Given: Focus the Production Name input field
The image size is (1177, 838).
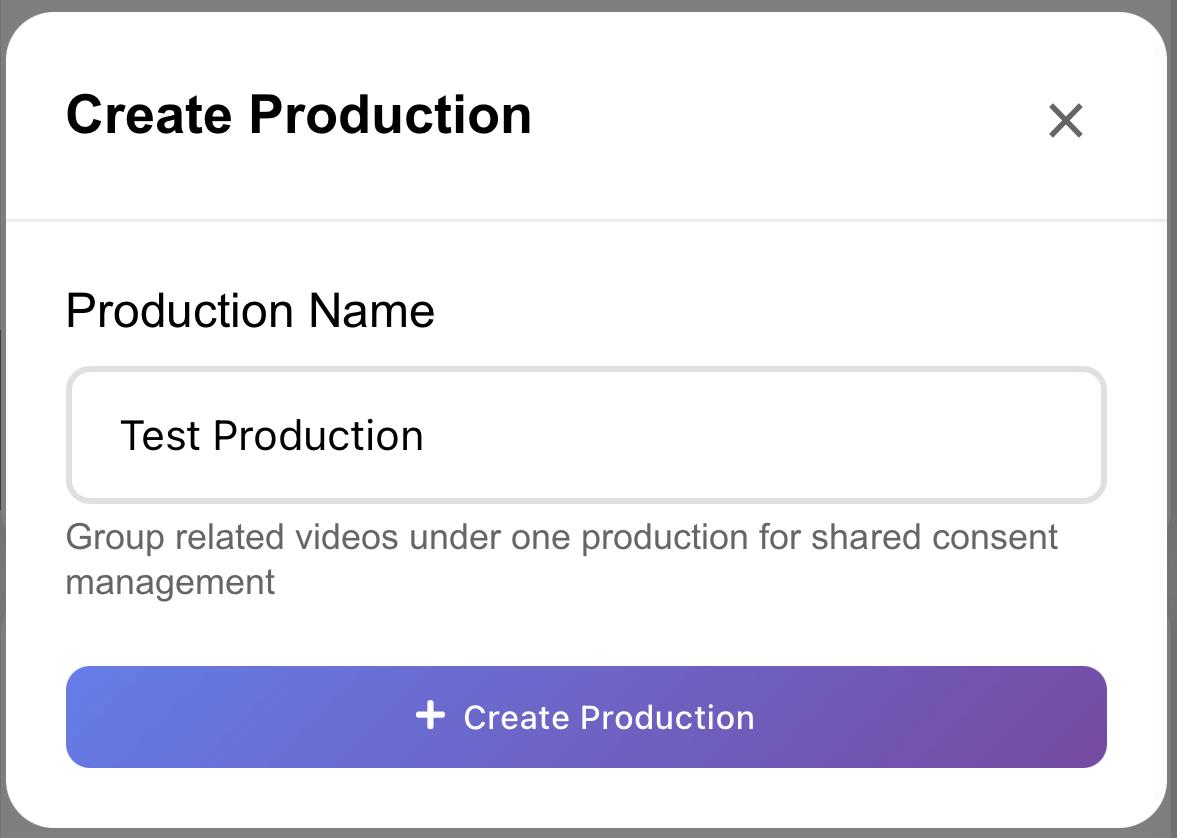Looking at the screenshot, I should (x=586, y=436).
